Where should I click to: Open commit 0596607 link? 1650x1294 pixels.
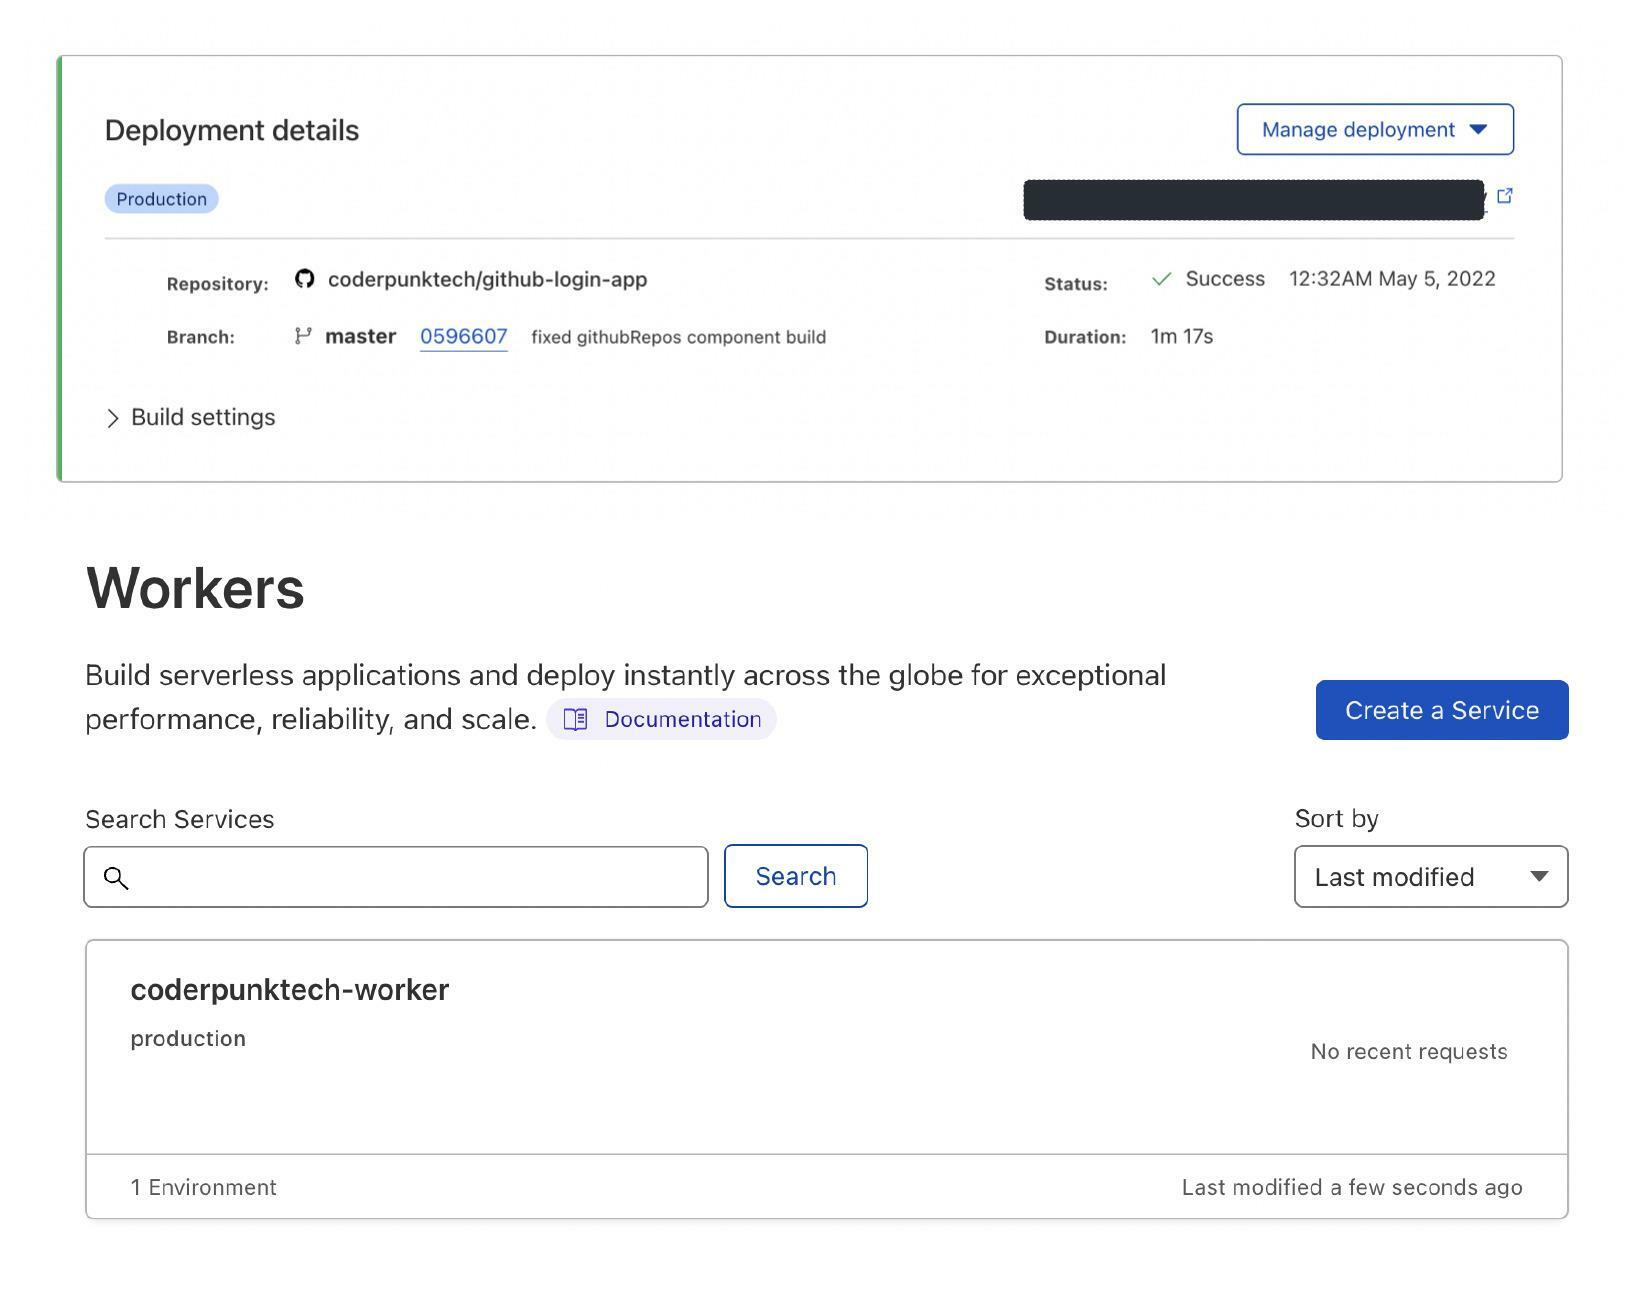463,337
